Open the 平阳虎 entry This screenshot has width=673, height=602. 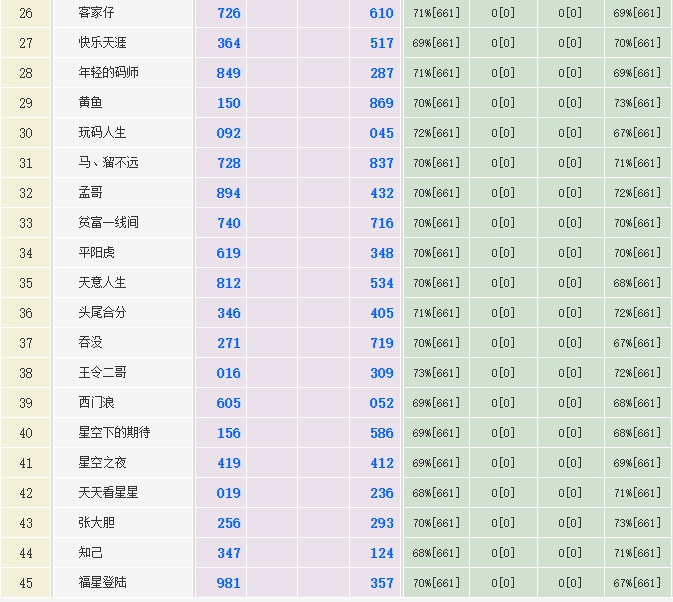(96, 253)
